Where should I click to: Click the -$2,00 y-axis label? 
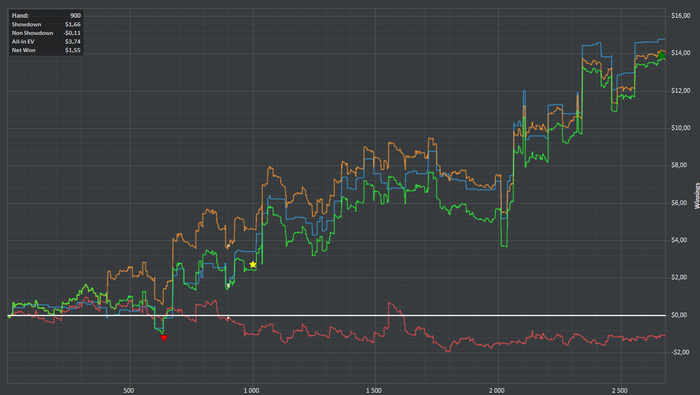680,352
